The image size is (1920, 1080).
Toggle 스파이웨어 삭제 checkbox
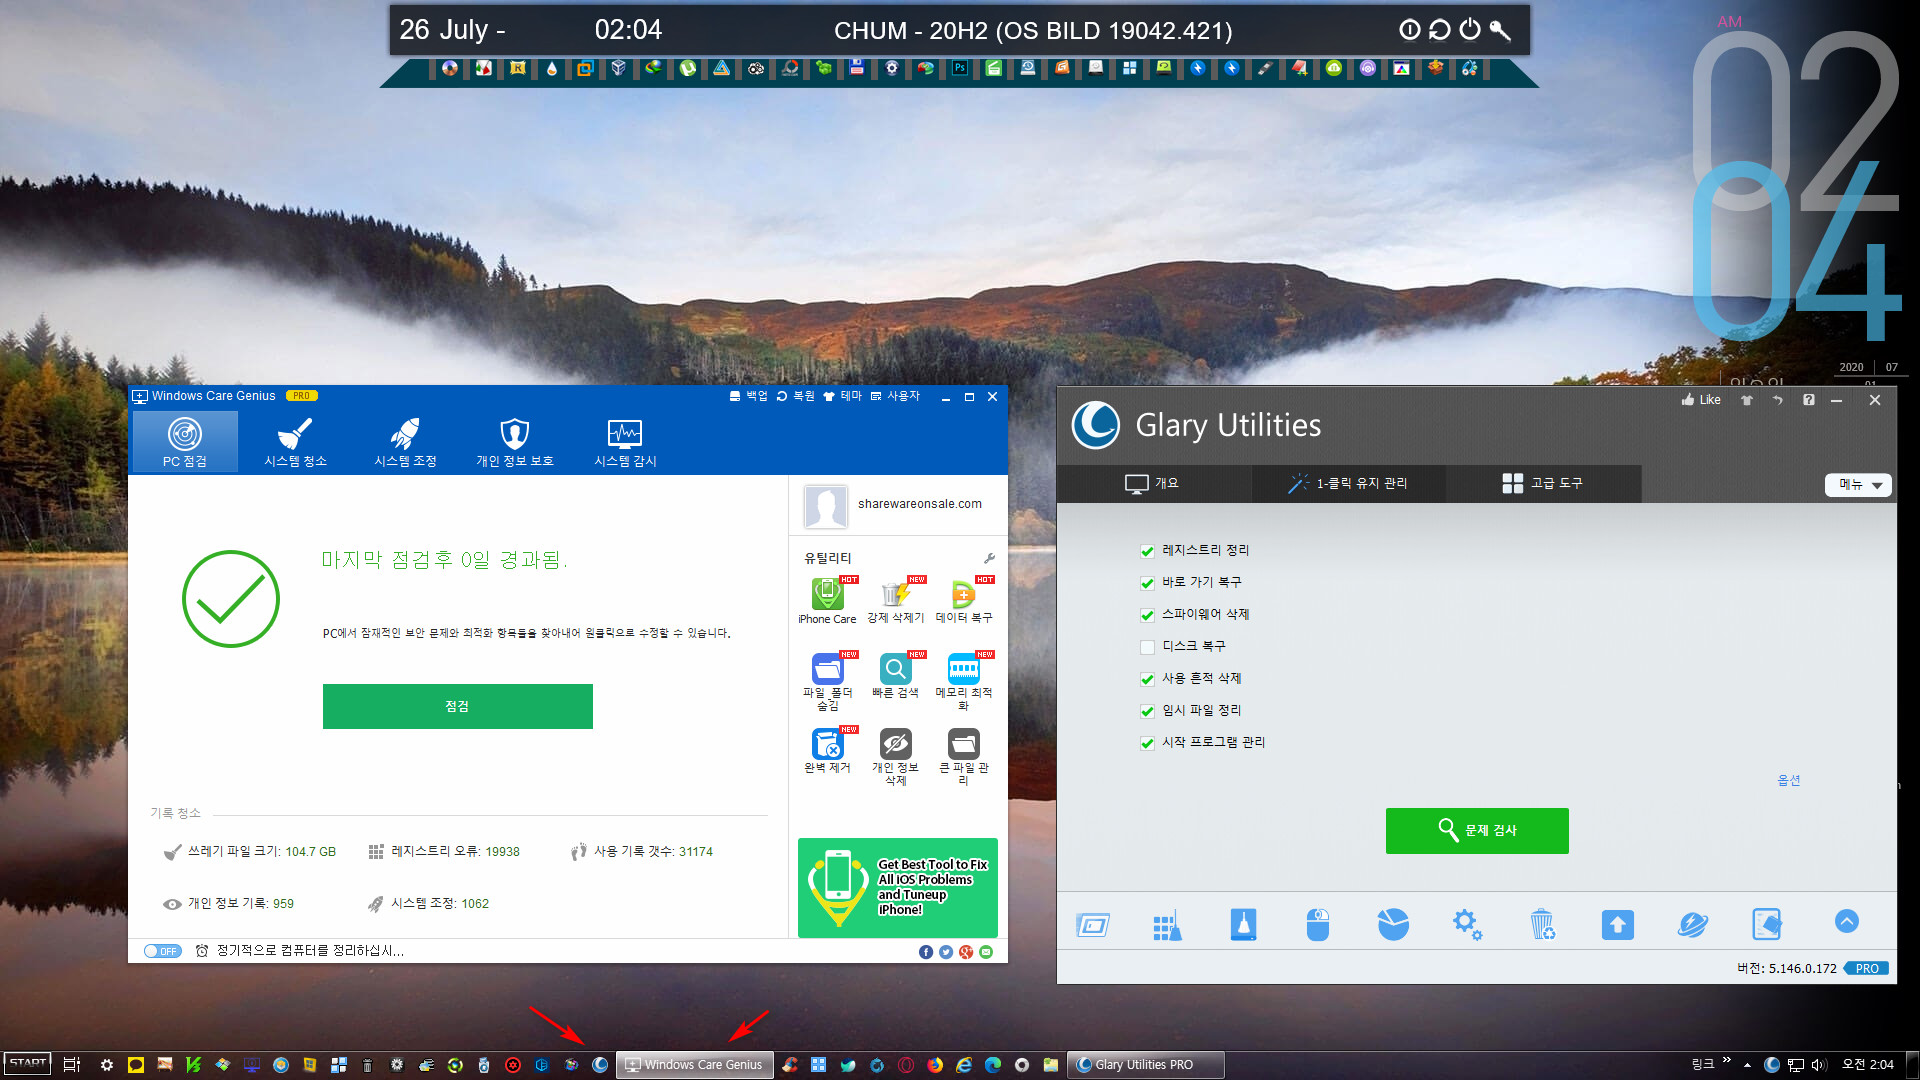[x=1147, y=615]
